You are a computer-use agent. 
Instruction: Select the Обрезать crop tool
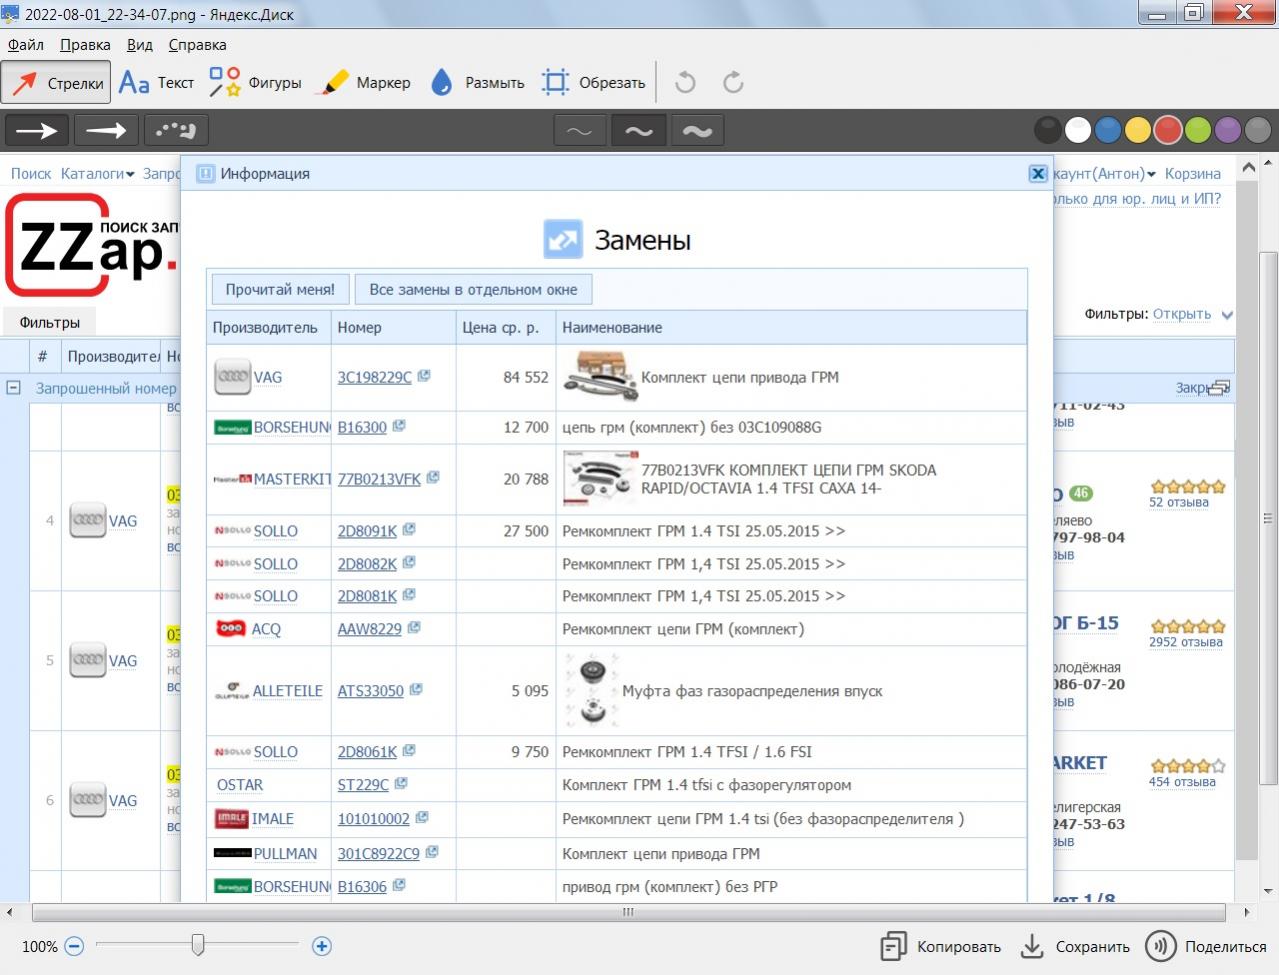tap(593, 83)
